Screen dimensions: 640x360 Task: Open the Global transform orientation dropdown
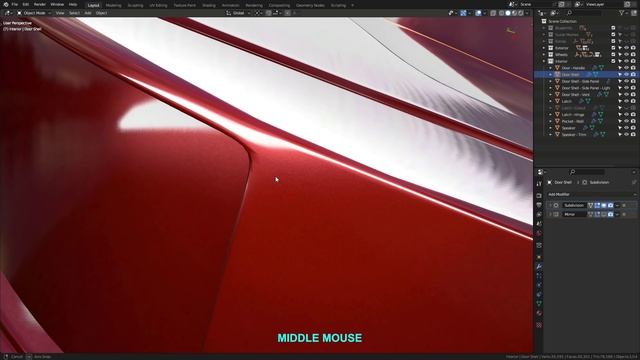coord(238,13)
